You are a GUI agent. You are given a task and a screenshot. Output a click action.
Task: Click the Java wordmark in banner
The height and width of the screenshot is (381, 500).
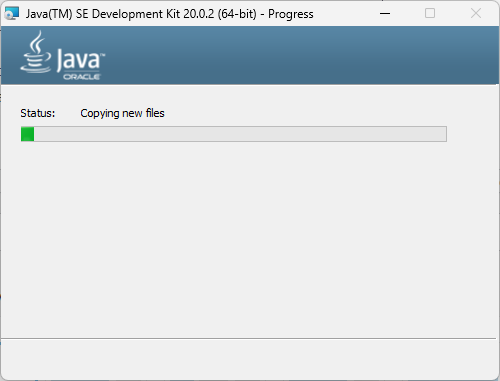coord(78,60)
